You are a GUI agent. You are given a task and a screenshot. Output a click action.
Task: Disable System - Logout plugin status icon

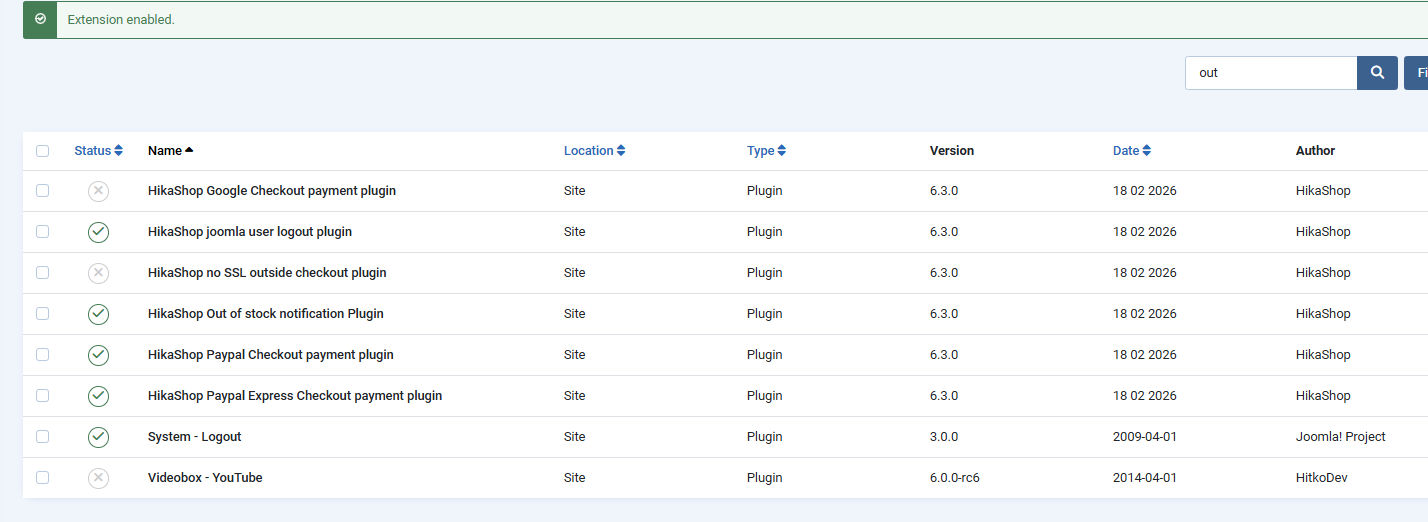click(98, 437)
